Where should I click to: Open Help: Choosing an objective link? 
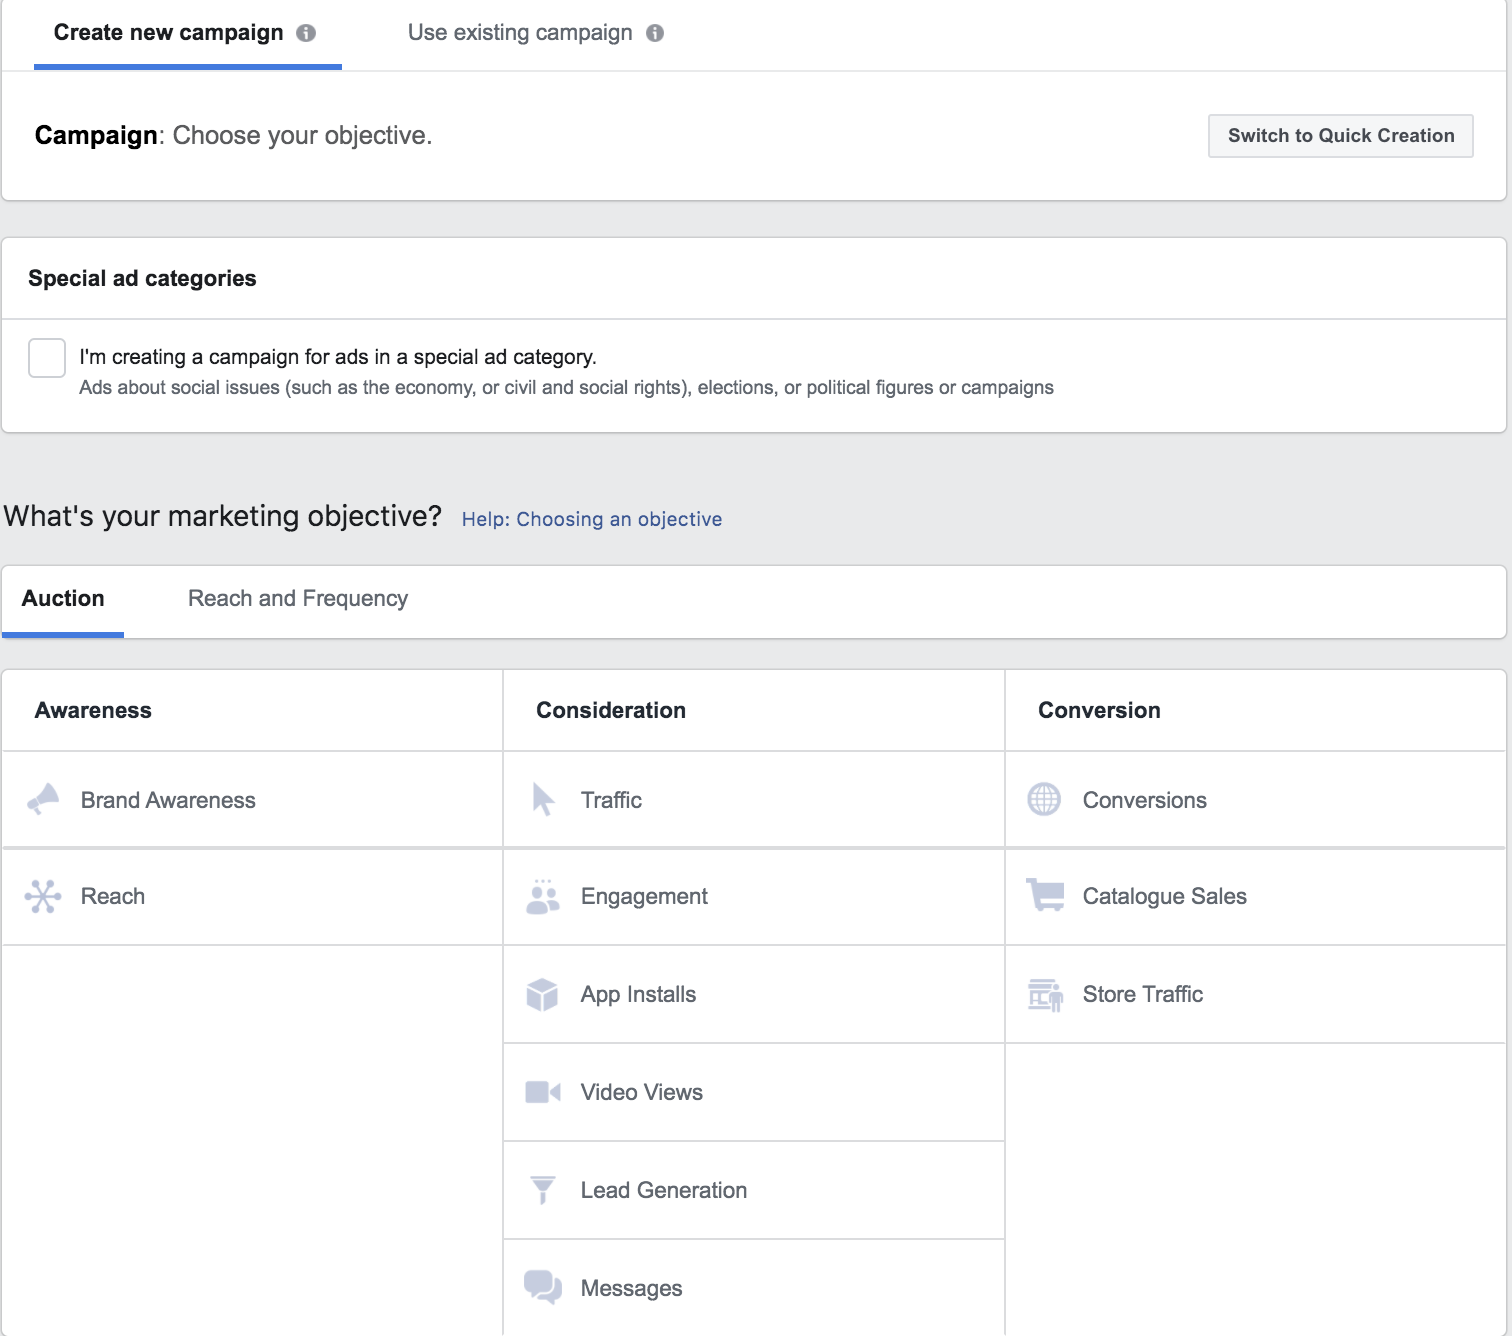pos(591,519)
